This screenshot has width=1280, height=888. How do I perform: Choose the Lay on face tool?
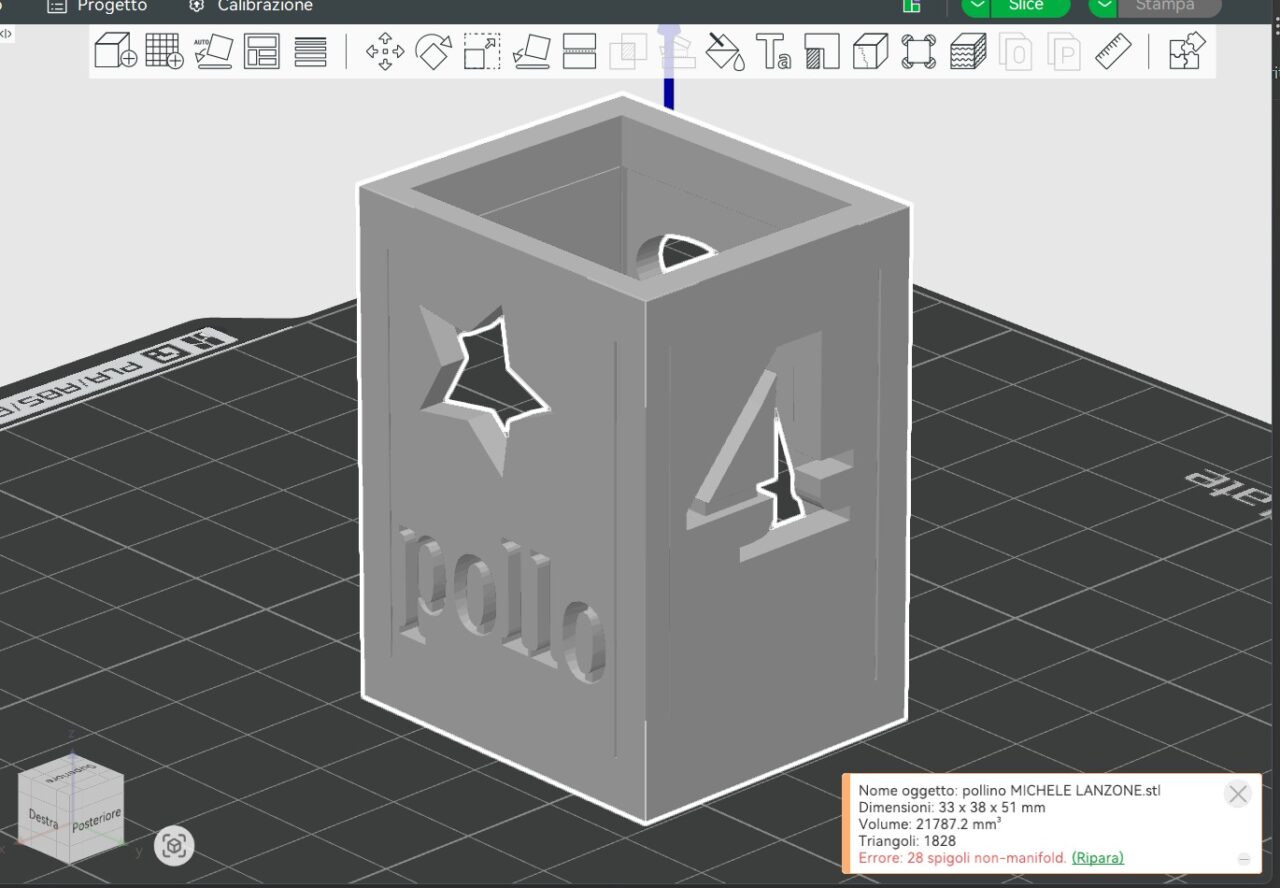[x=531, y=51]
